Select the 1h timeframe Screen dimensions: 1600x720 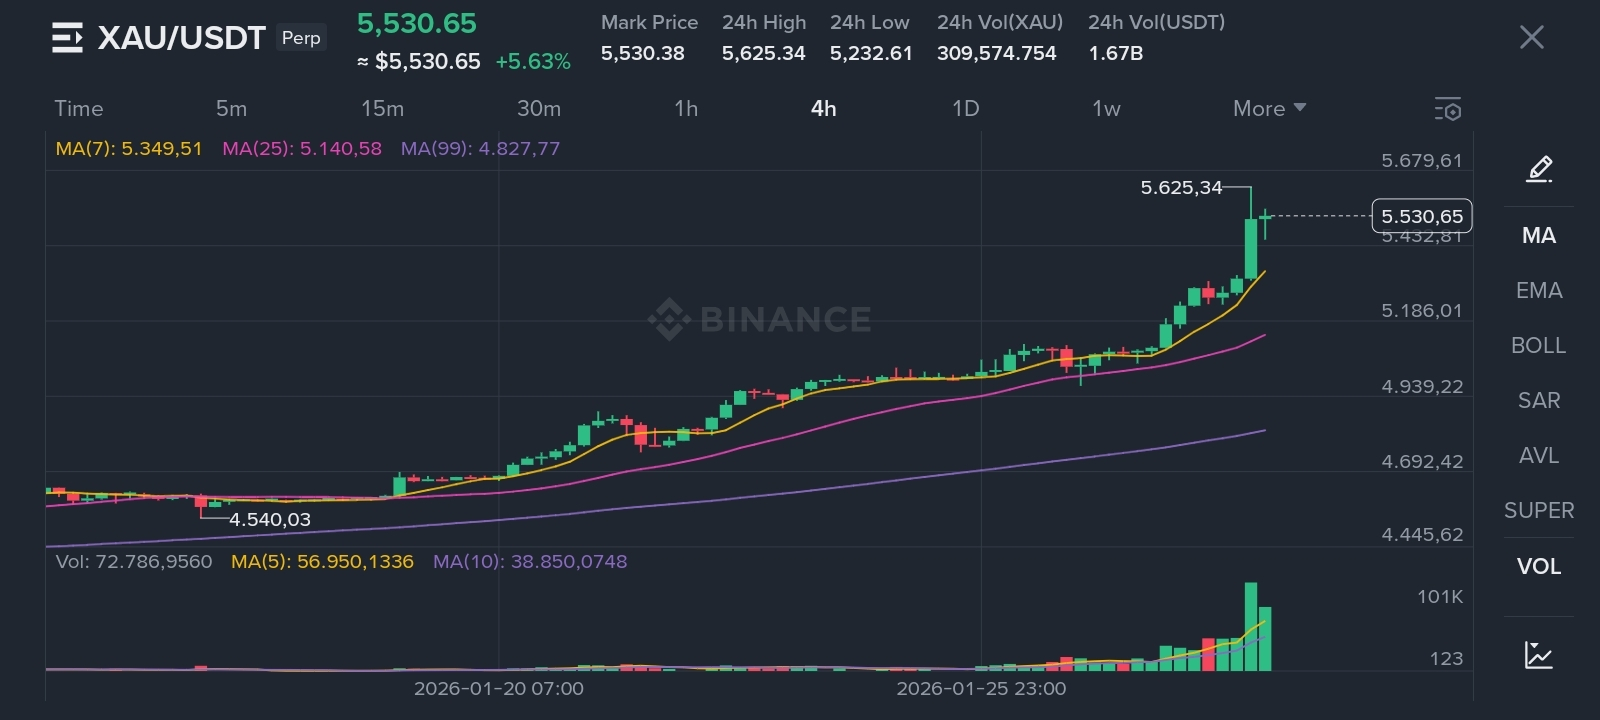(x=686, y=108)
